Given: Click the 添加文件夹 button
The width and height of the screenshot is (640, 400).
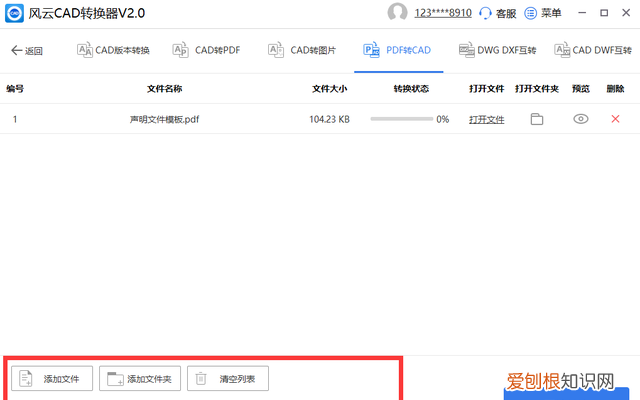Looking at the screenshot, I should tap(140, 378).
